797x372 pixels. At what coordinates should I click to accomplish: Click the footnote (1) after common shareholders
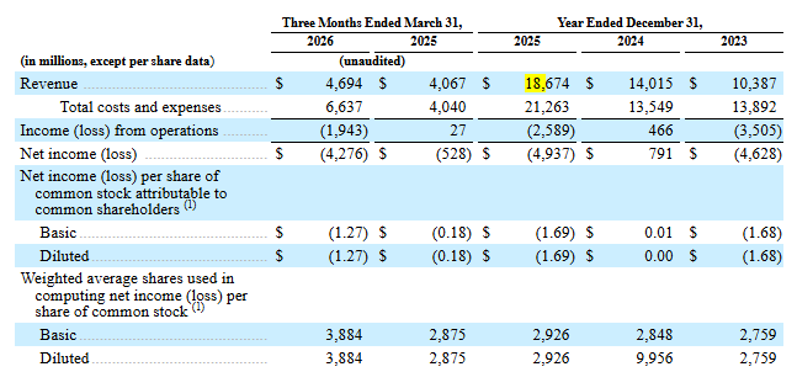[x=190, y=207]
